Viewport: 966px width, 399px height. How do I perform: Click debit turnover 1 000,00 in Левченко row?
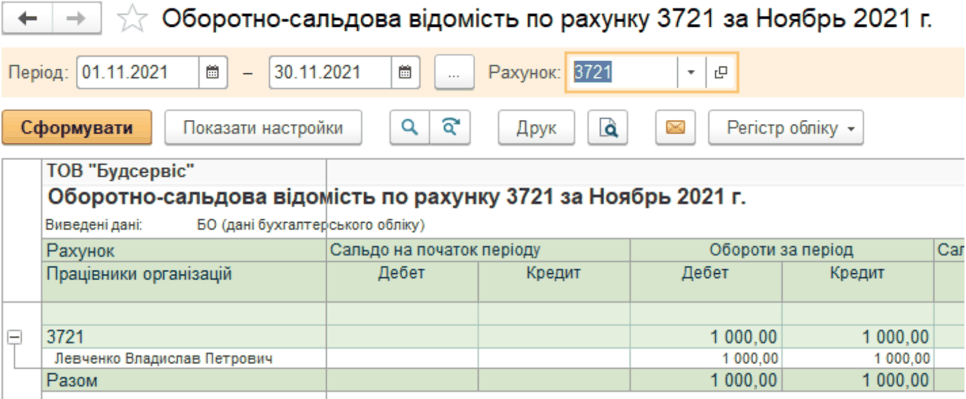click(706, 358)
